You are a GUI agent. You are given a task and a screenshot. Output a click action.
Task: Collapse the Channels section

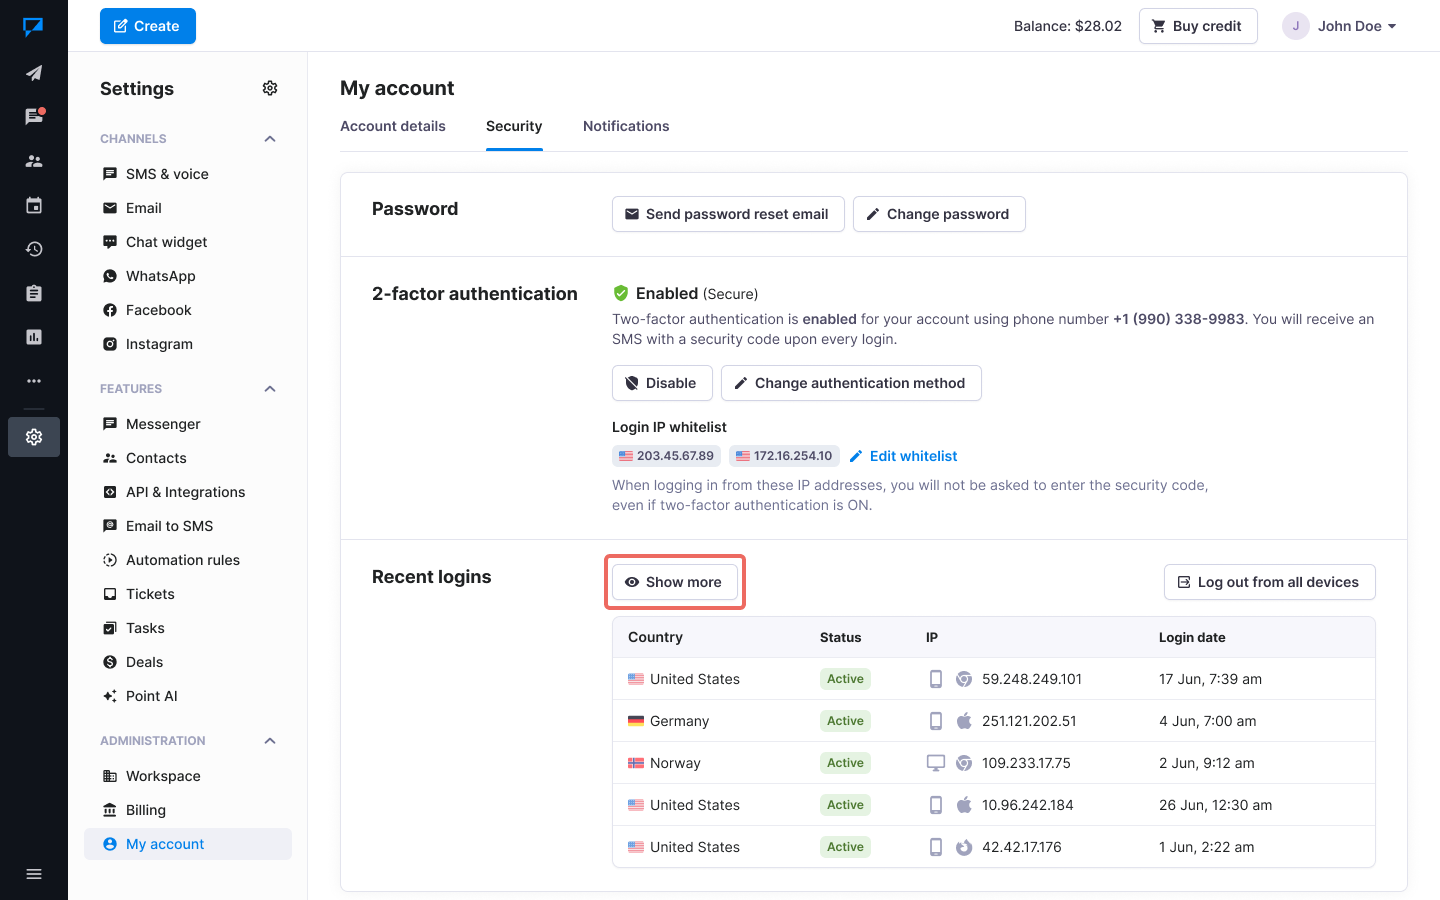click(270, 139)
